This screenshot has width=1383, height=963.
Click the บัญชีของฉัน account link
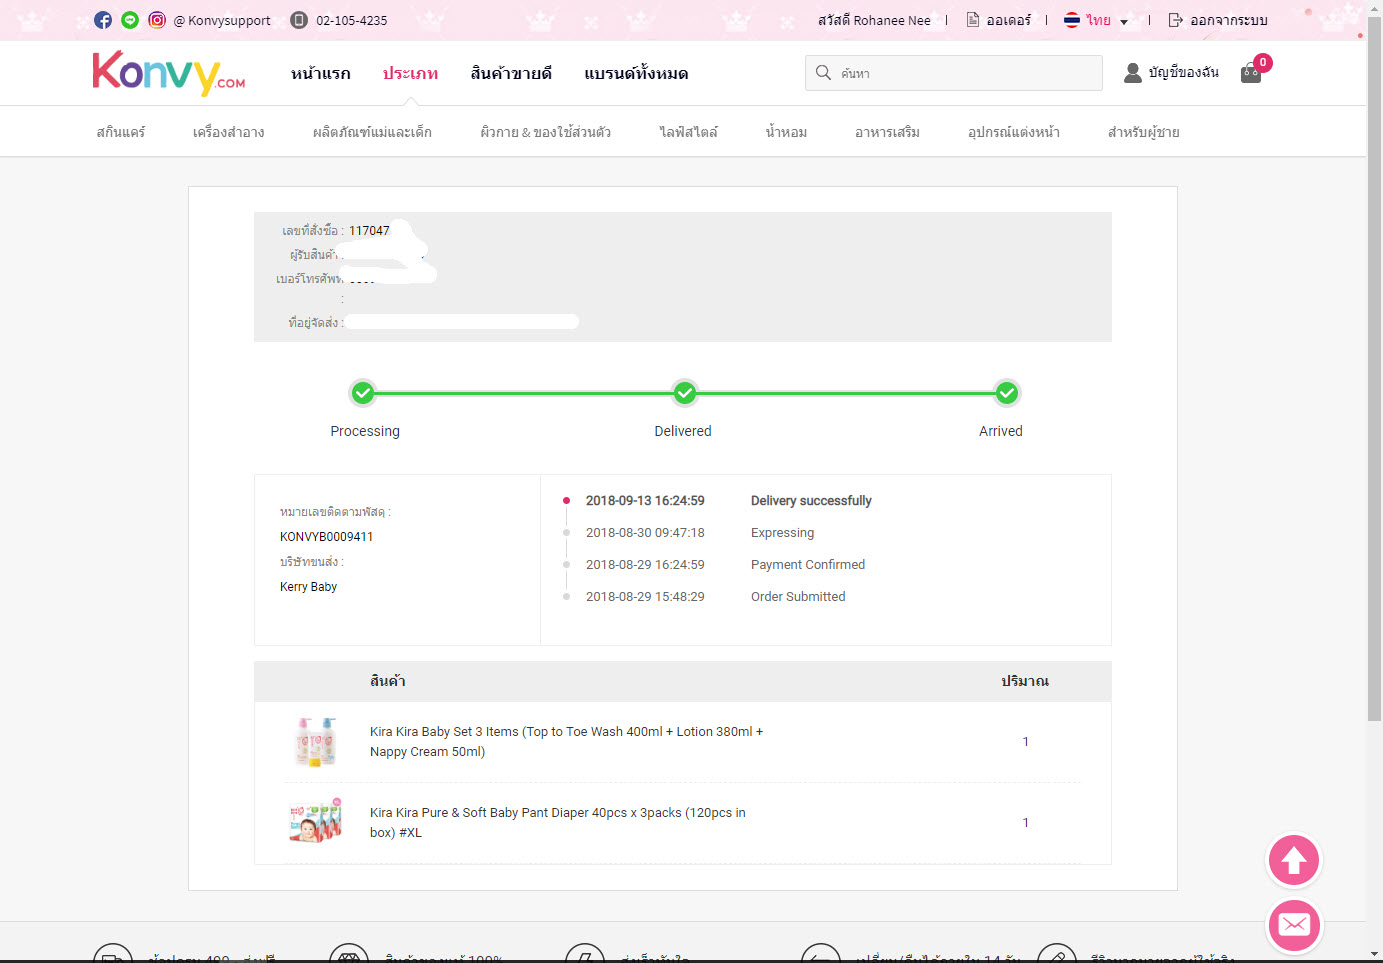tap(1184, 73)
